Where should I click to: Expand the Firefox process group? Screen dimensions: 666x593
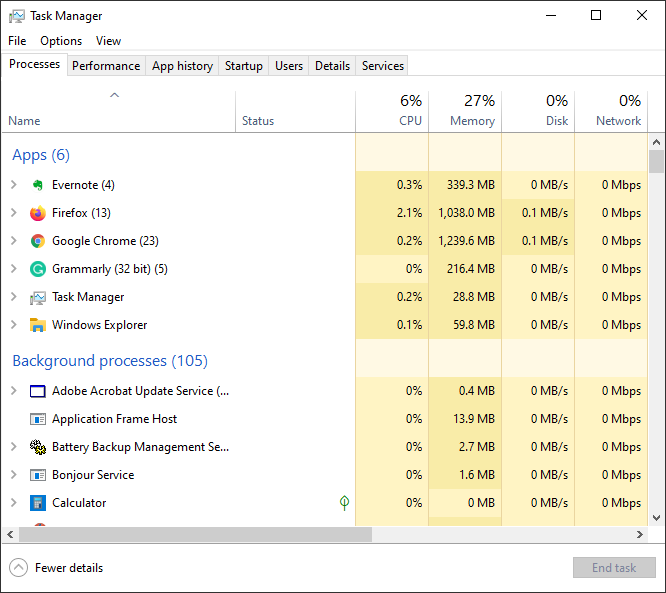[14, 213]
